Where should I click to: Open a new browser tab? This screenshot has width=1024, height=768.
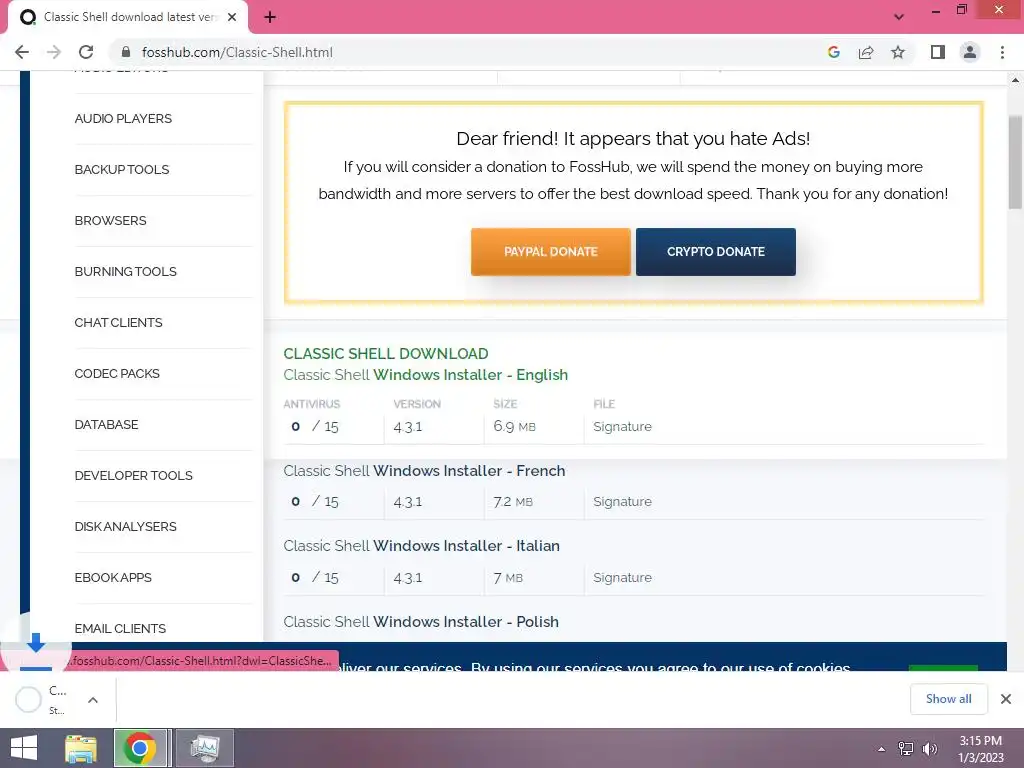pos(270,18)
